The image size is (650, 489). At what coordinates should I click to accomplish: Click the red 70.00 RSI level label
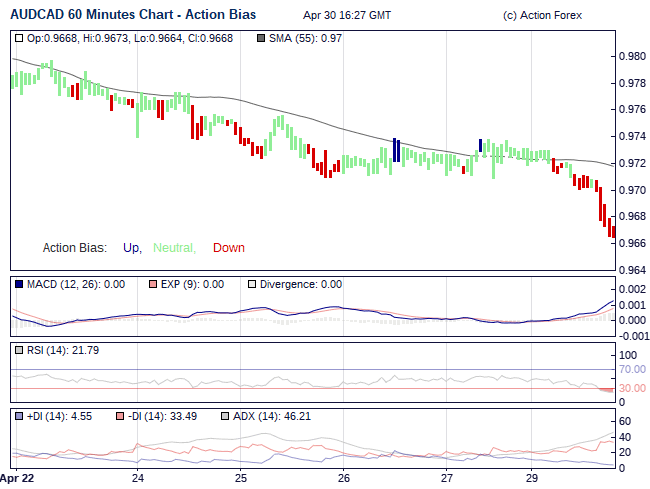coord(632,369)
